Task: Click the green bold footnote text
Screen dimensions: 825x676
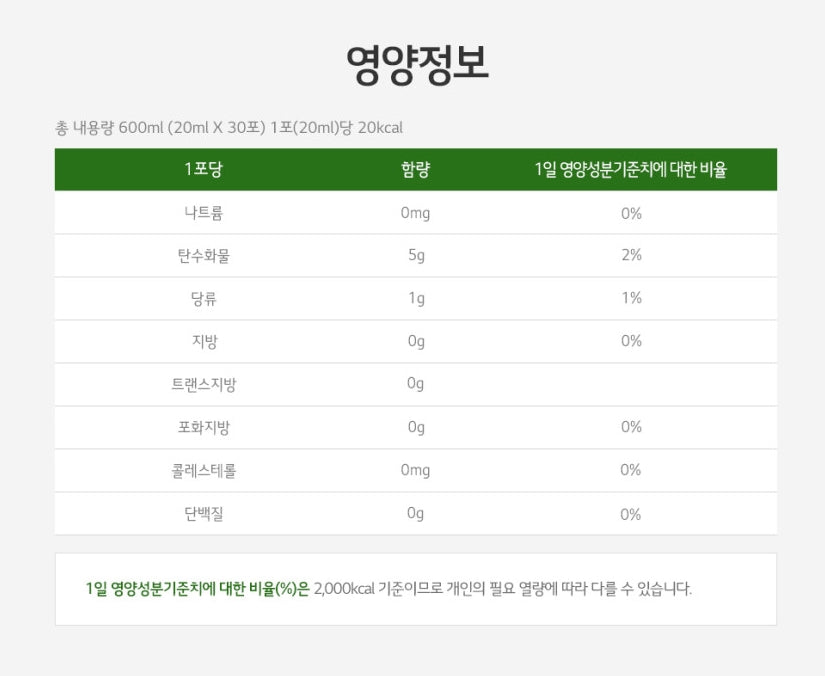Action: pyautogui.click(x=197, y=589)
